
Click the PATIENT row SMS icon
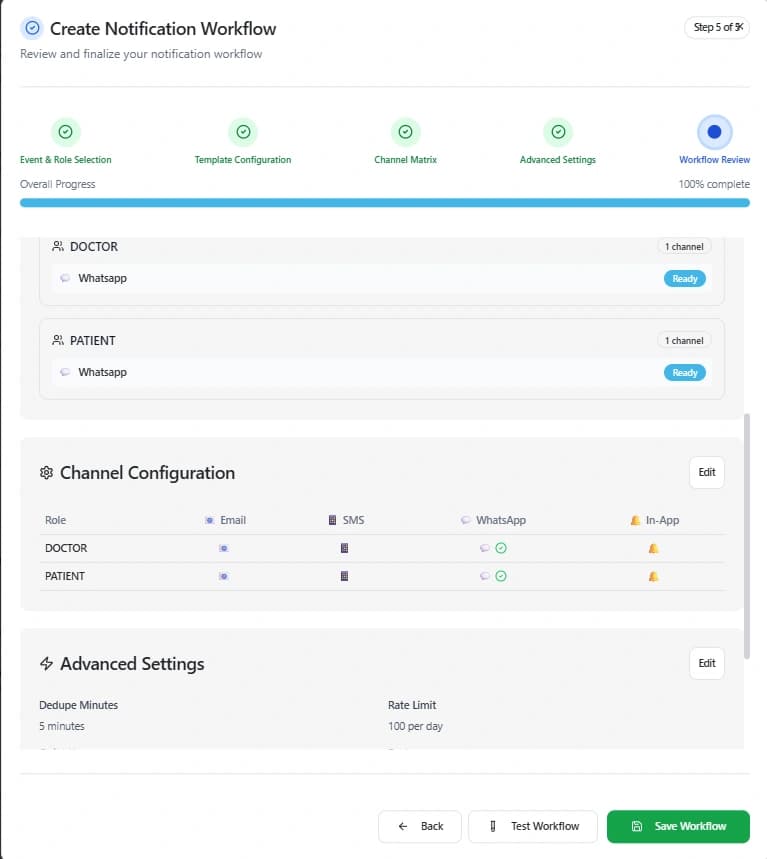(x=344, y=576)
